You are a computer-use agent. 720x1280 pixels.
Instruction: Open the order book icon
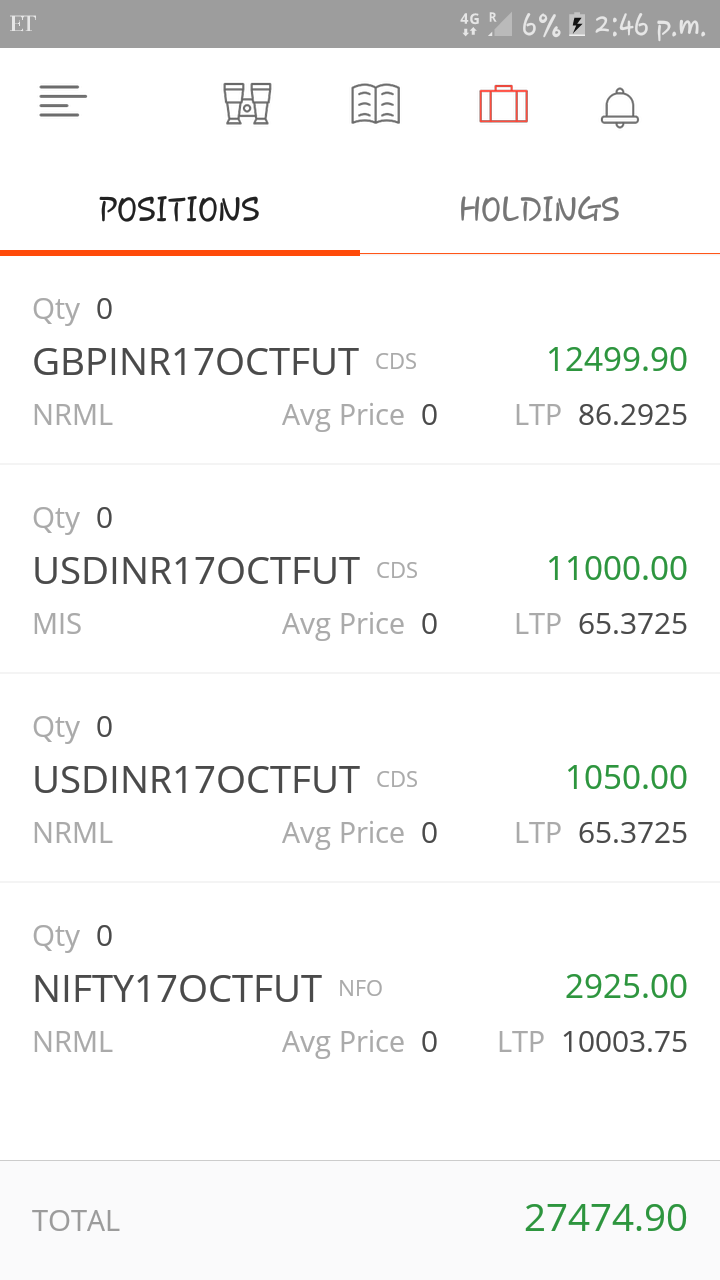[376, 104]
